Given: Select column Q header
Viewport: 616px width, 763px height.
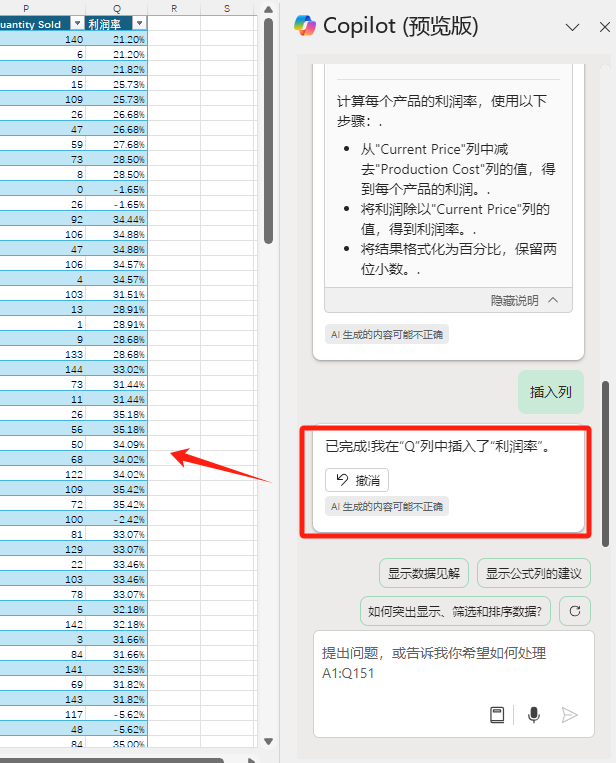Looking at the screenshot, I should click(x=118, y=8).
